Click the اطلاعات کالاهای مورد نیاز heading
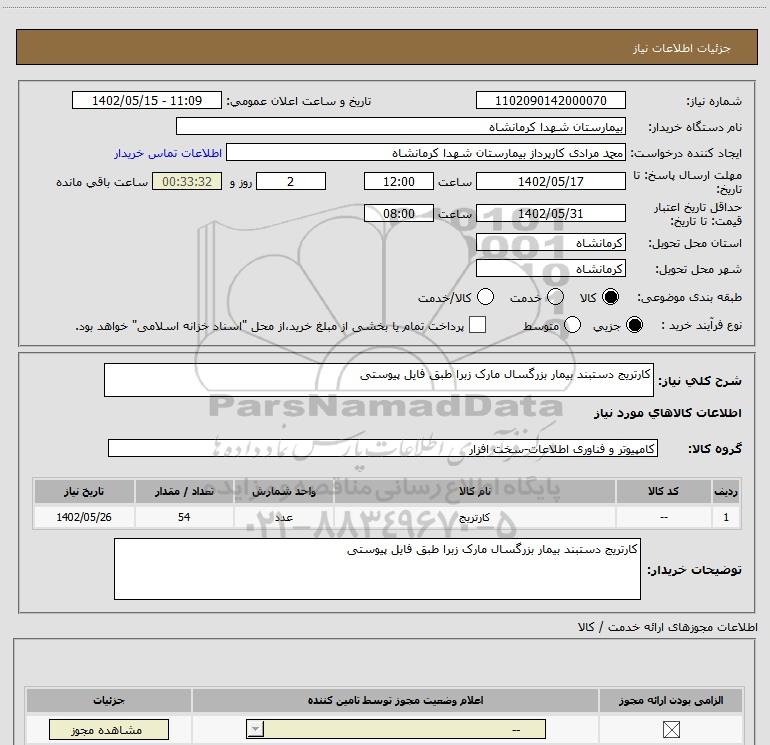Screen dimensions: 770x745 (667, 413)
